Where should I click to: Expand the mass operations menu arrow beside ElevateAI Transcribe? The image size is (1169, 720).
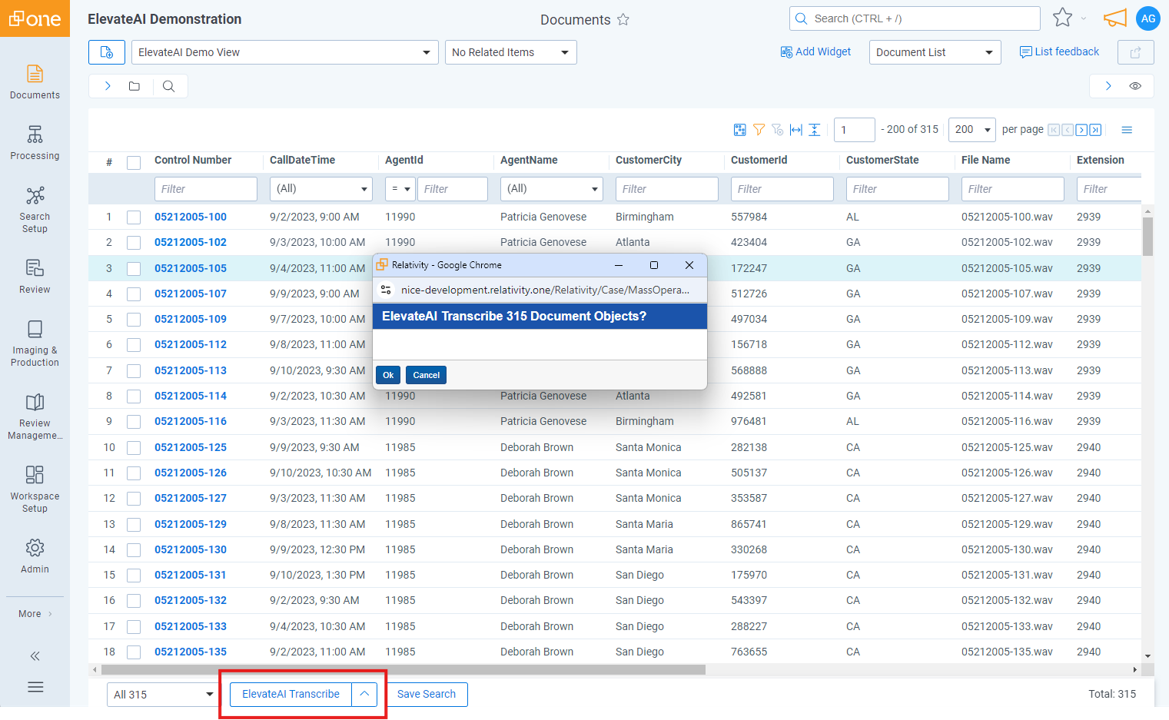pyautogui.click(x=364, y=694)
